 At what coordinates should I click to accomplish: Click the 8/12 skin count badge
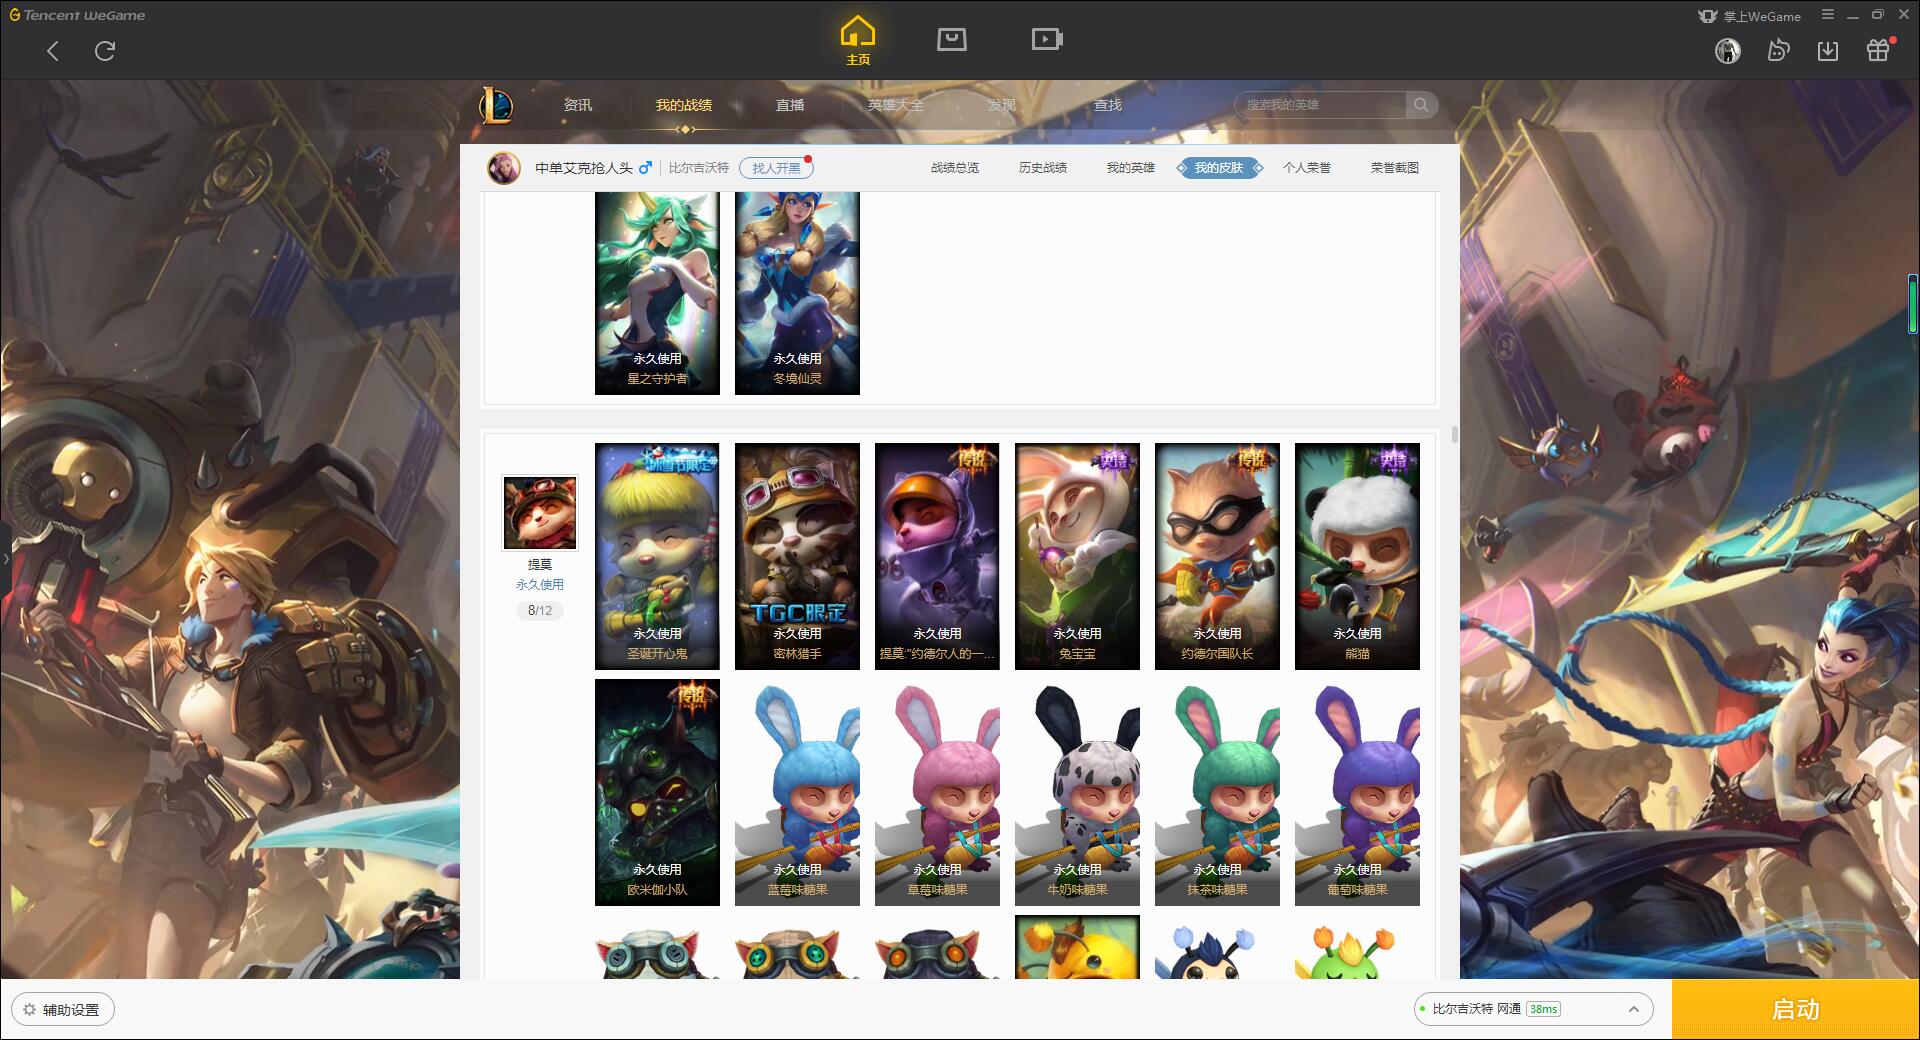pyautogui.click(x=540, y=610)
